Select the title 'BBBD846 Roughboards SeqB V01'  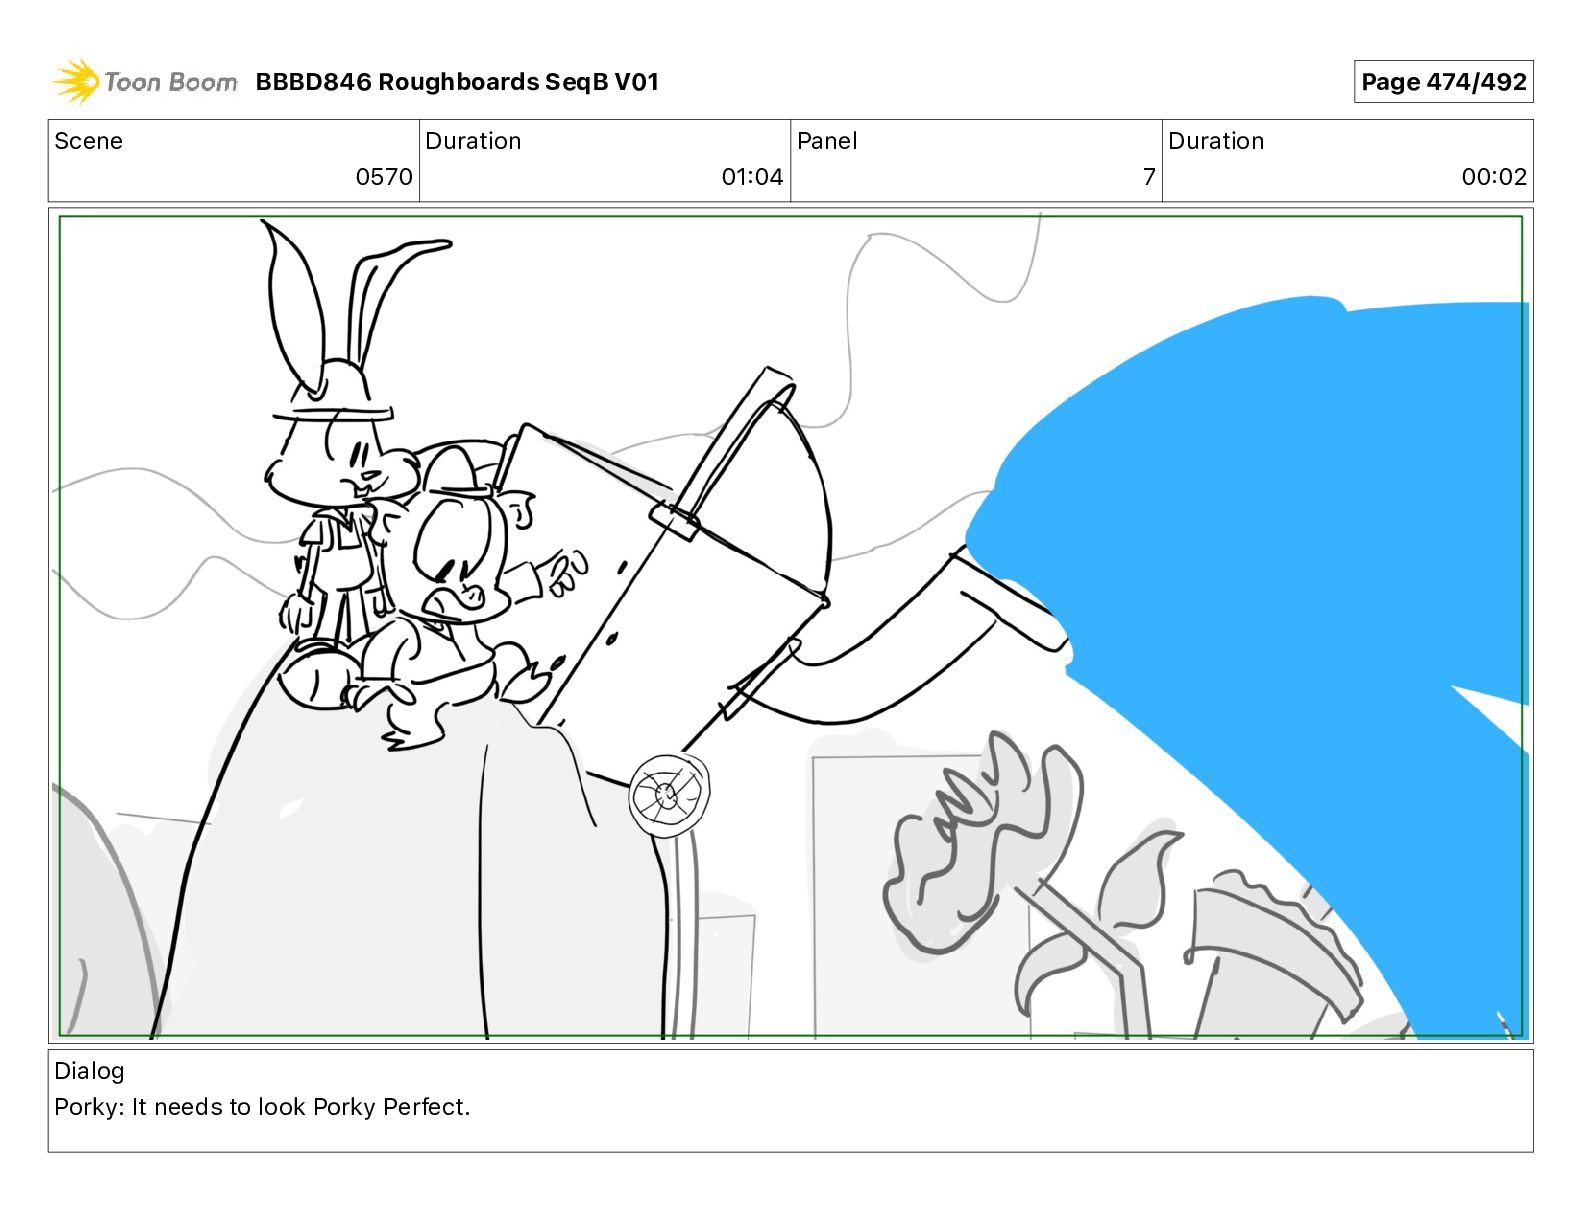pyautogui.click(x=457, y=82)
